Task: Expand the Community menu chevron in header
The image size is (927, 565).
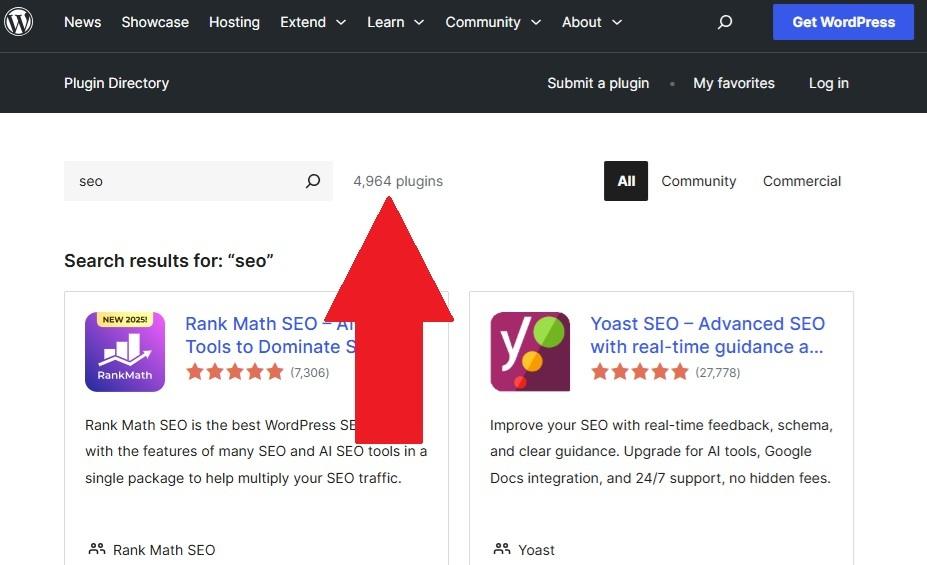Action: (x=536, y=22)
